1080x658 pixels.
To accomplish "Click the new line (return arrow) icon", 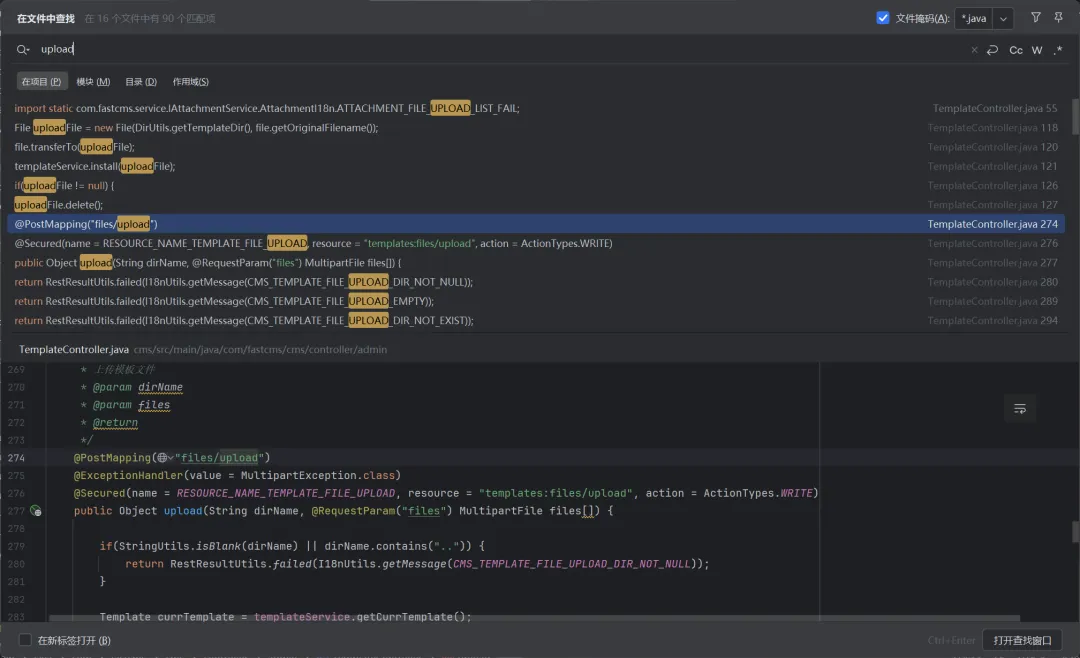I will (x=992, y=50).
